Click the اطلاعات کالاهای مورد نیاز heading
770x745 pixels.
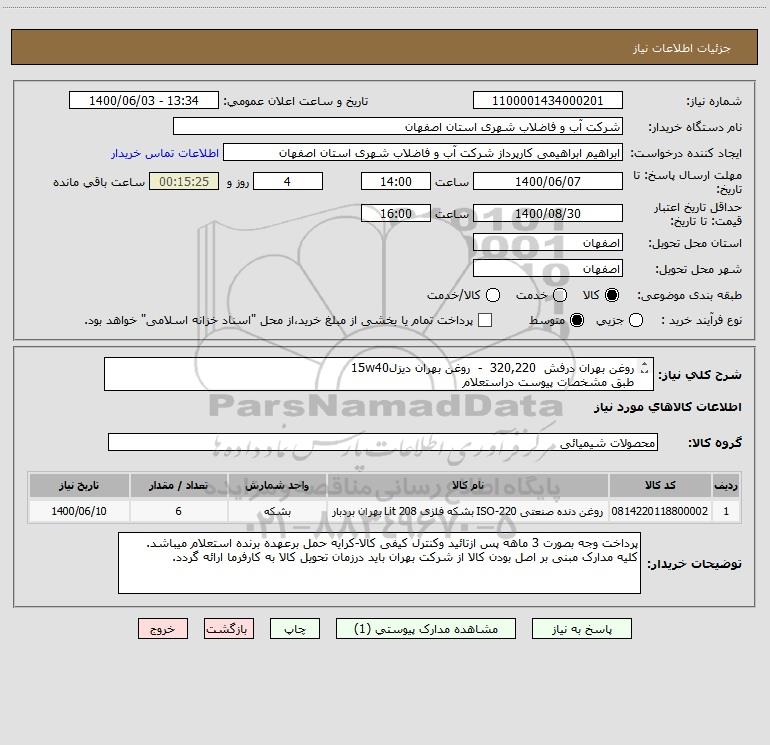pos(668,407)
